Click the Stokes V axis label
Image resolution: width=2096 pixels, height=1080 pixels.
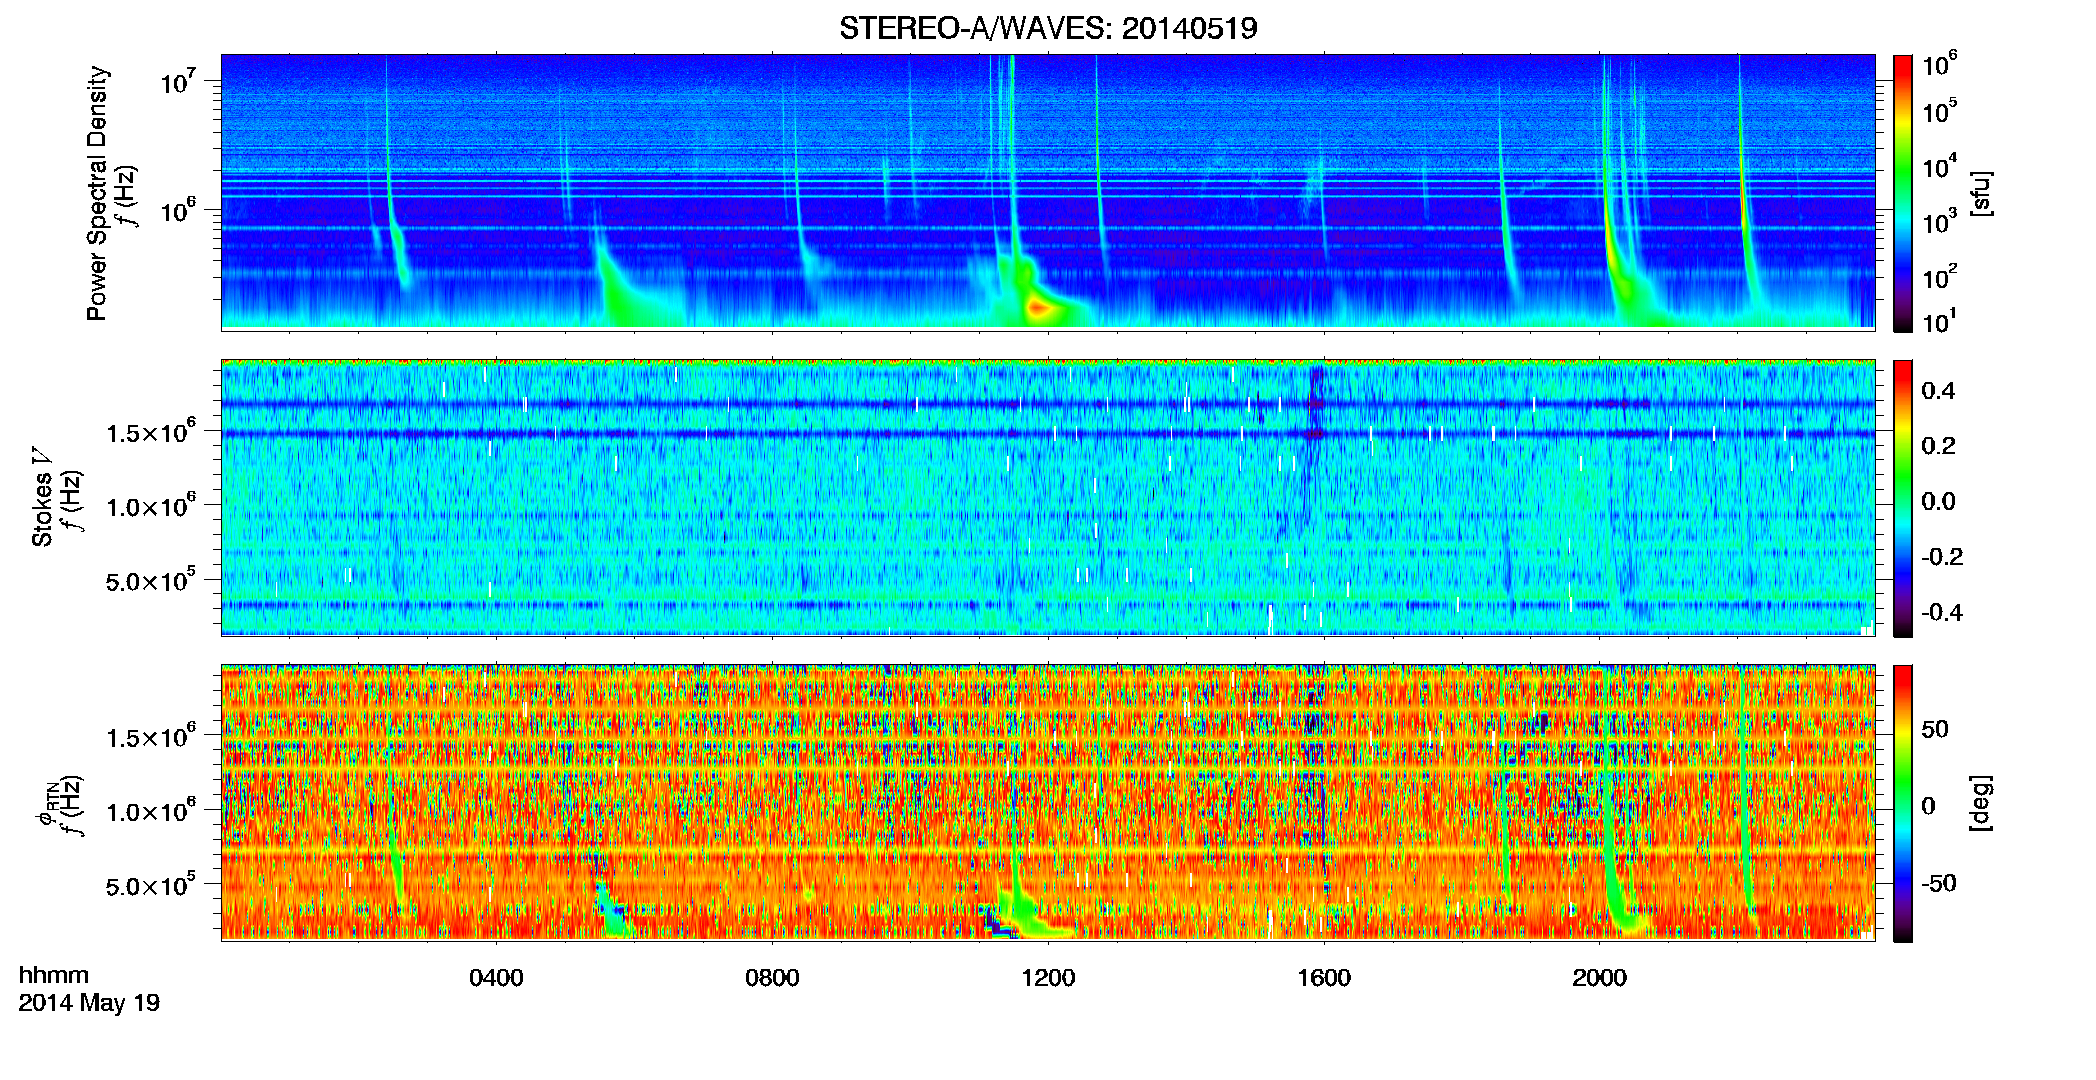[42, 498]
